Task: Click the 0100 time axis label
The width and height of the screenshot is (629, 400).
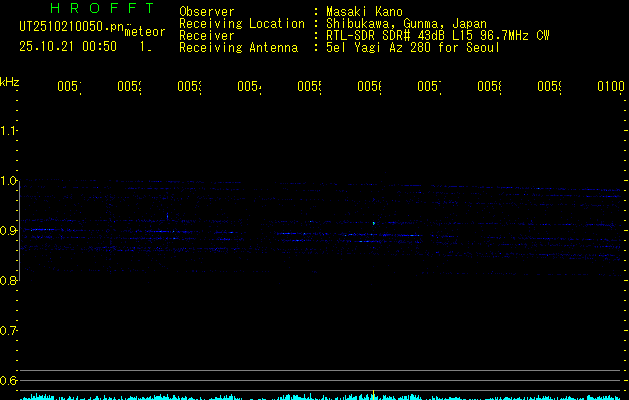Action: pyautogui.click(x=611, y=86)
